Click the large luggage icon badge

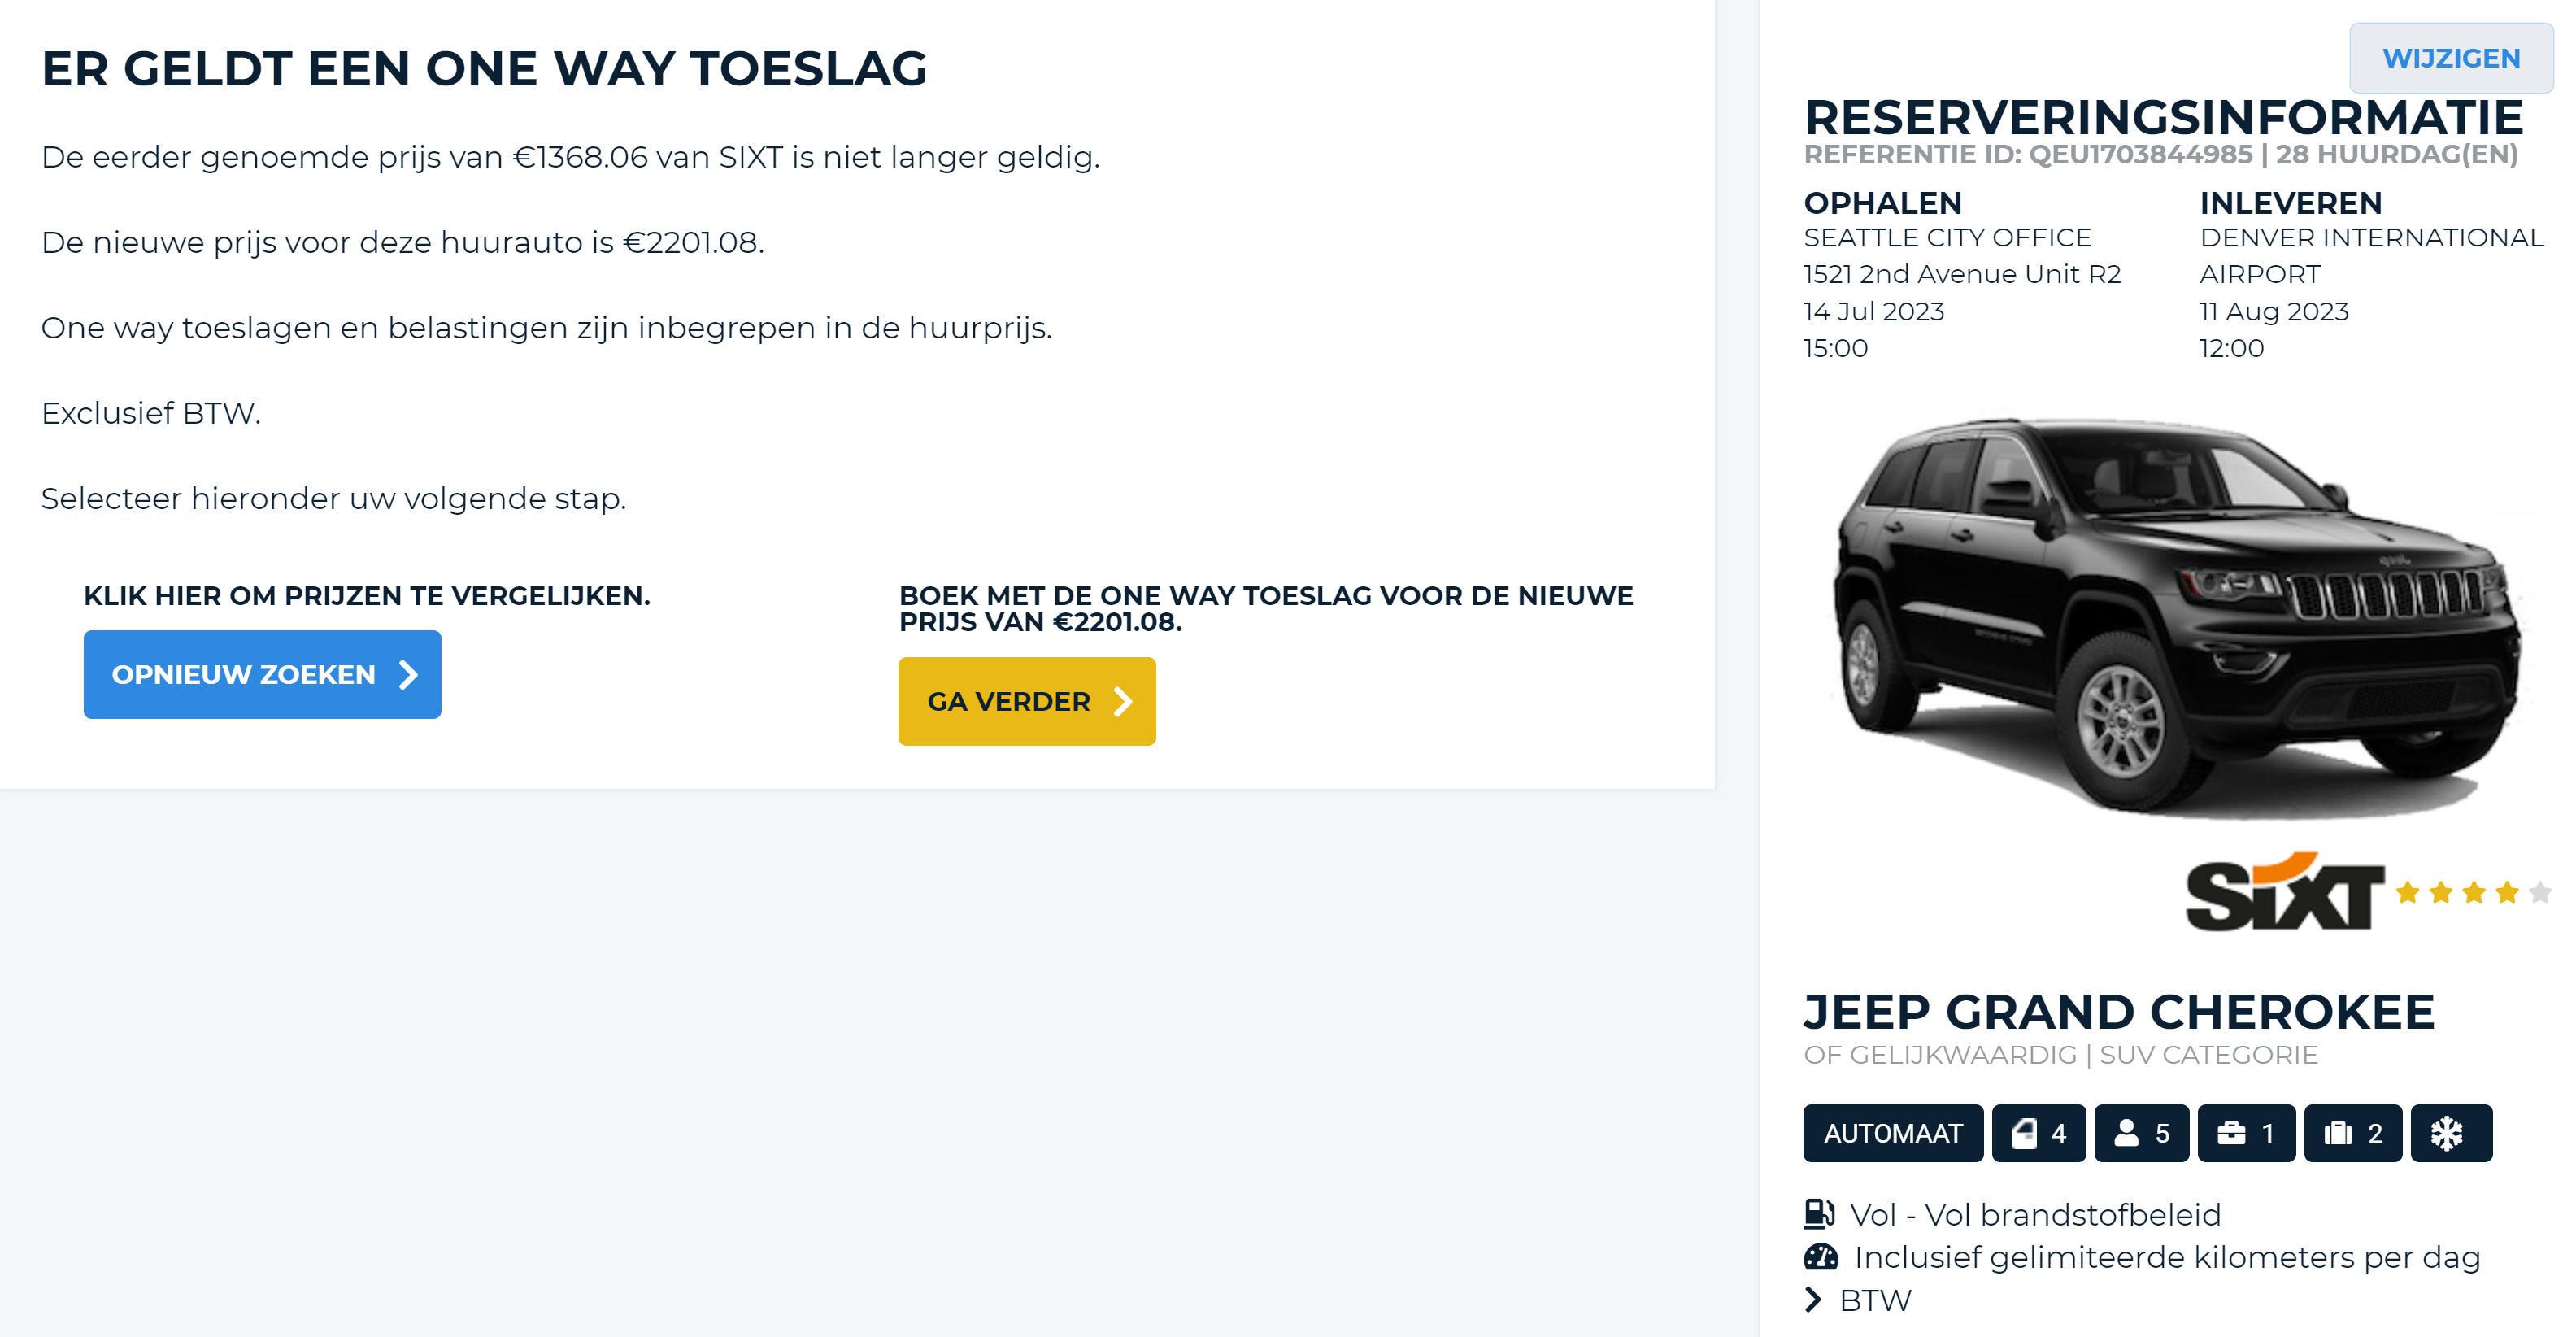click(2352, 1133)
